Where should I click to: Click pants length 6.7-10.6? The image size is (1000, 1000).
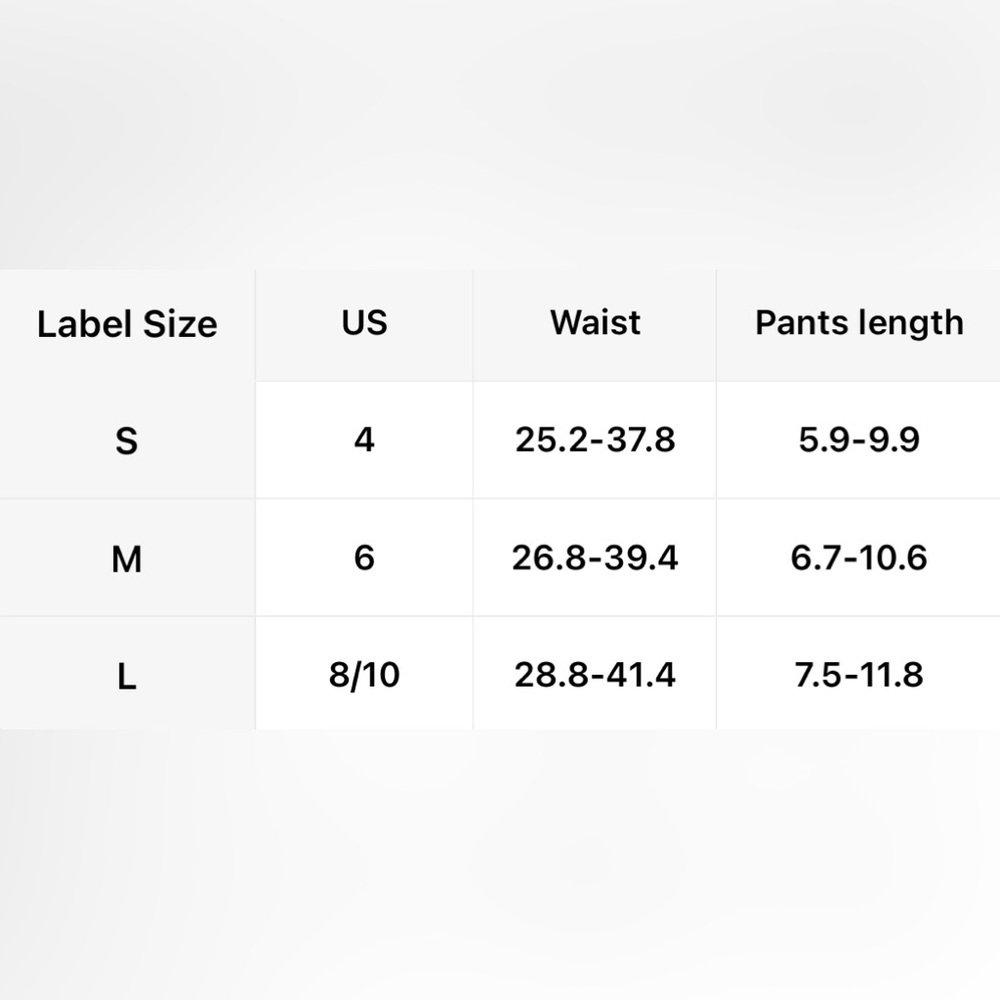[x=858, y=558]
